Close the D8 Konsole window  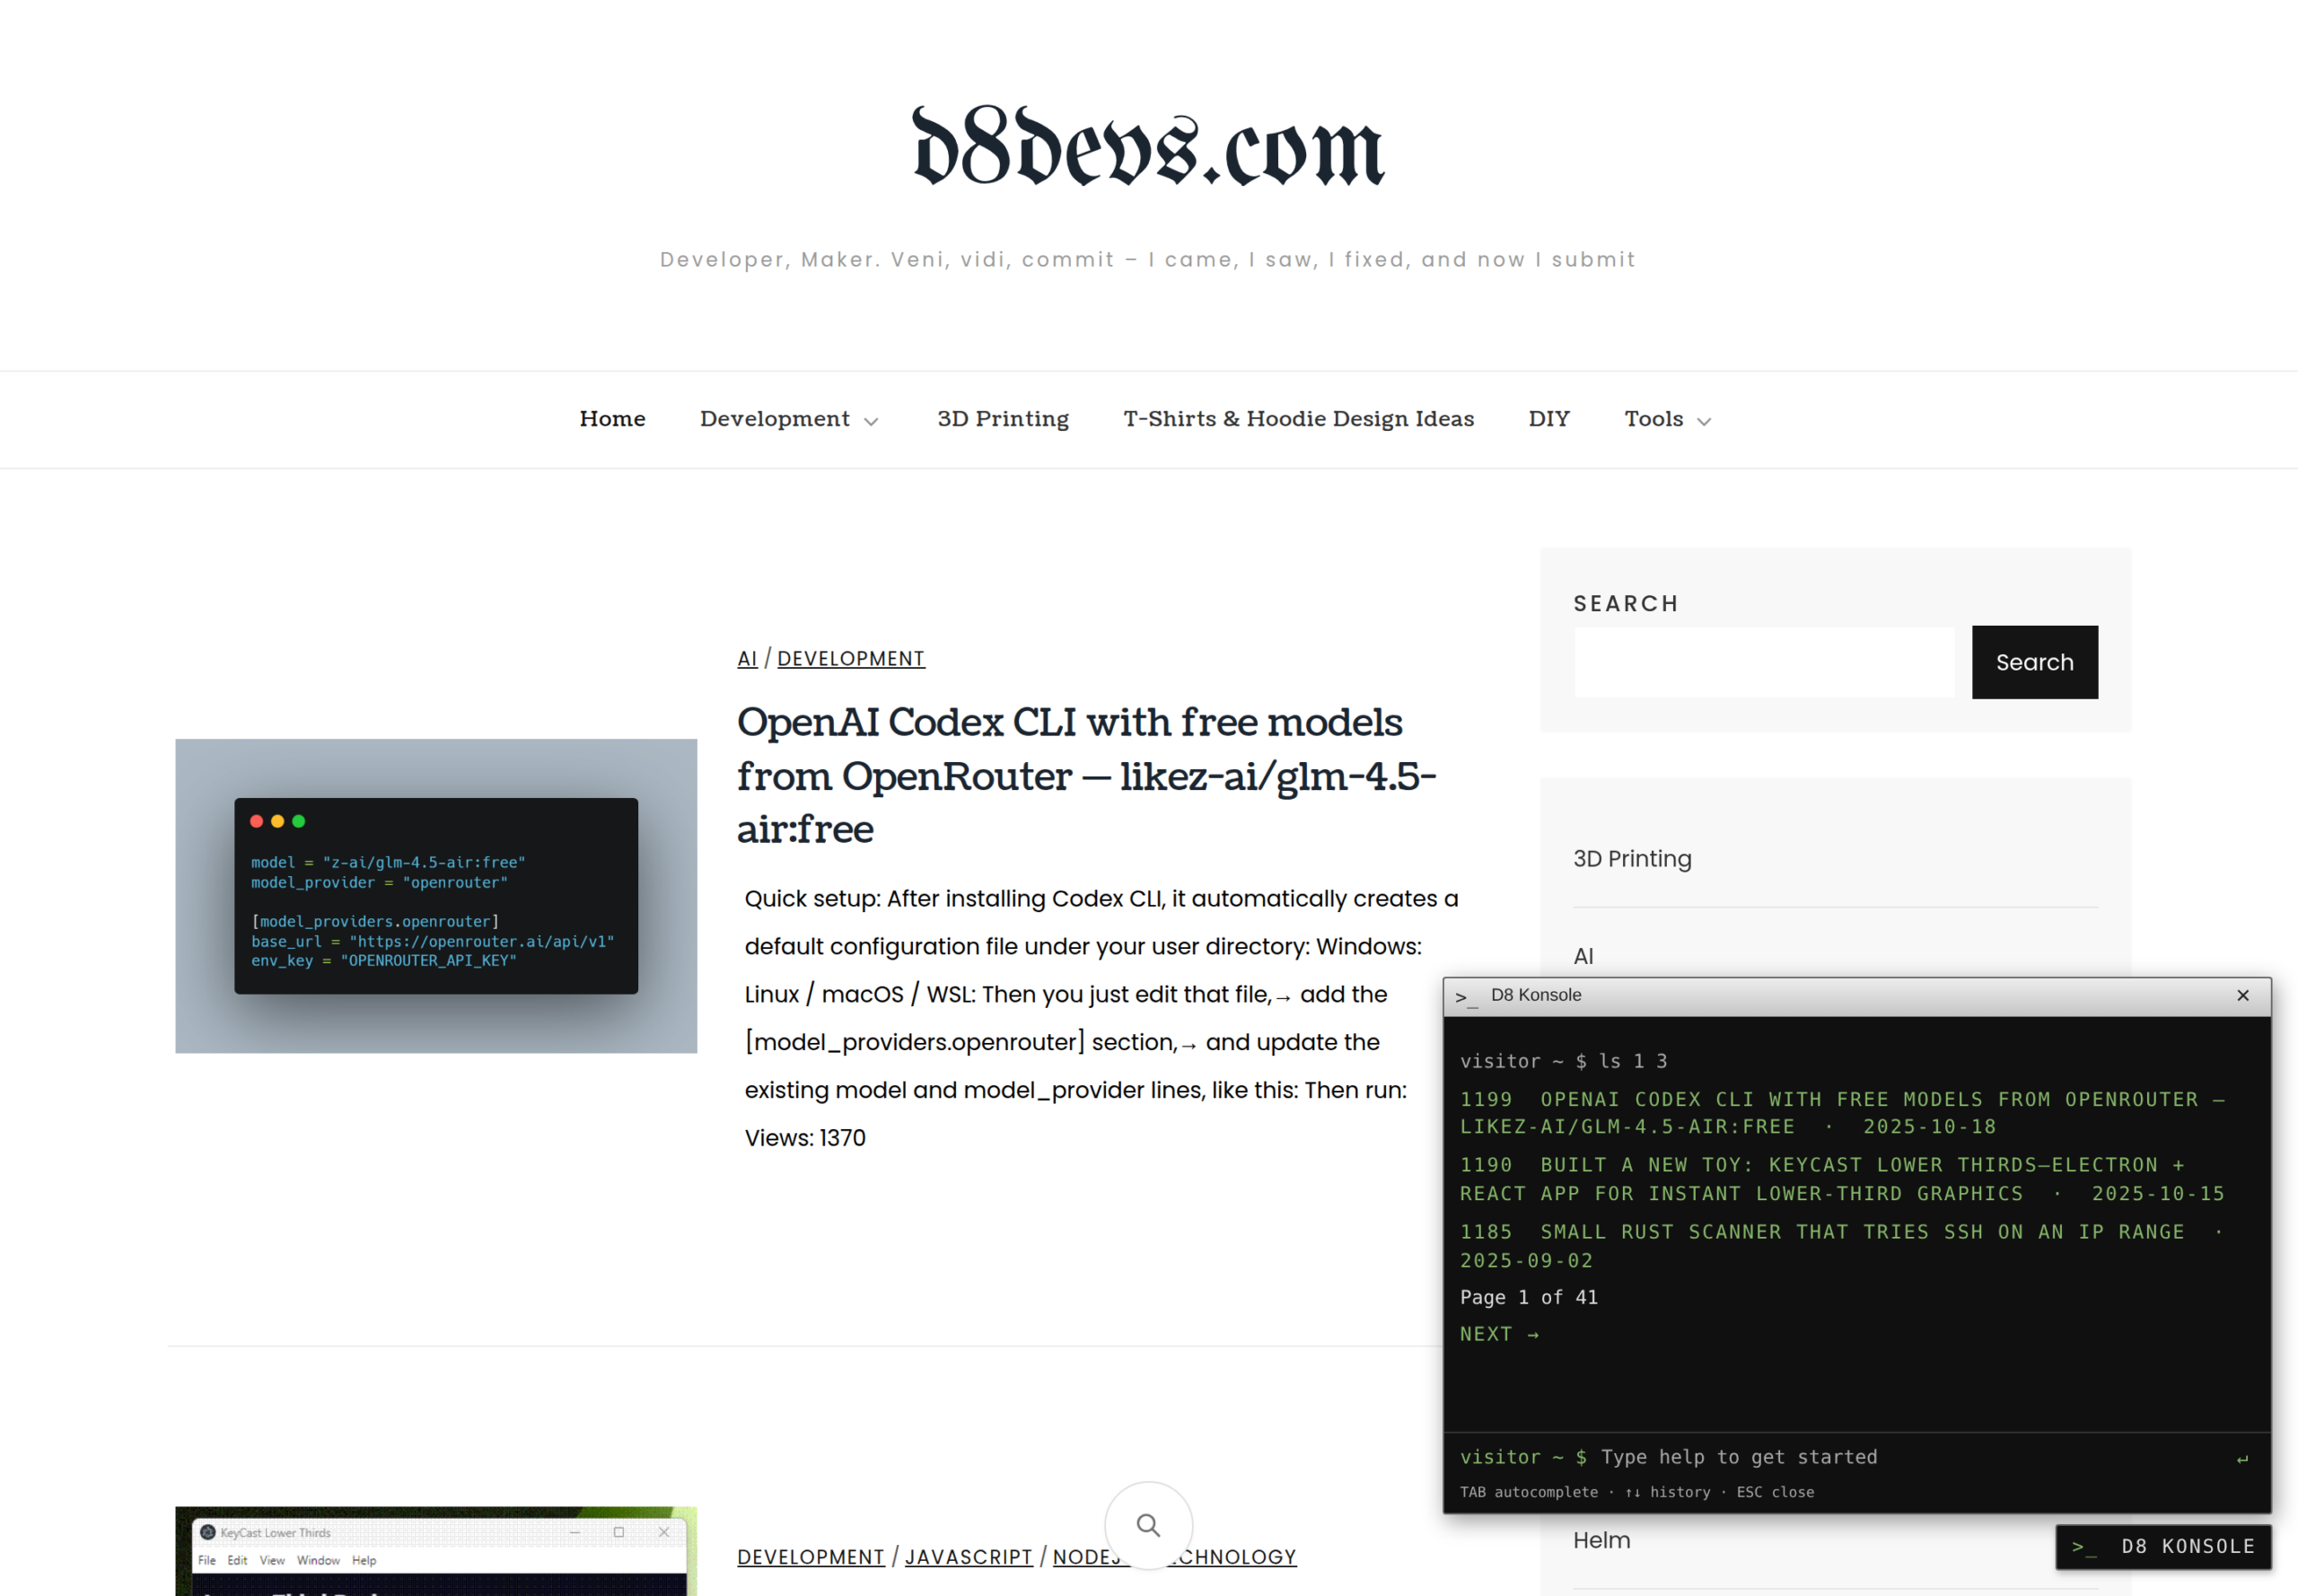pyautogui.click(x=2243, y=996)
